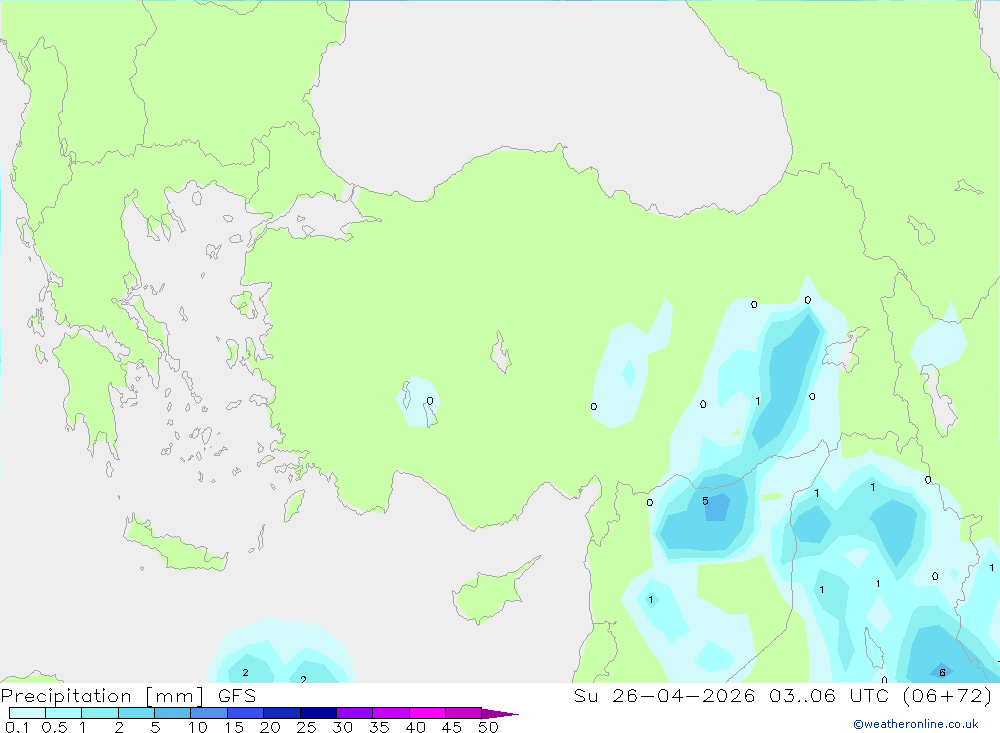Click the '25' legend scale label
The height and width of the screenshot is (733, 1000).
pyautogui.click(x=306, y=727)
